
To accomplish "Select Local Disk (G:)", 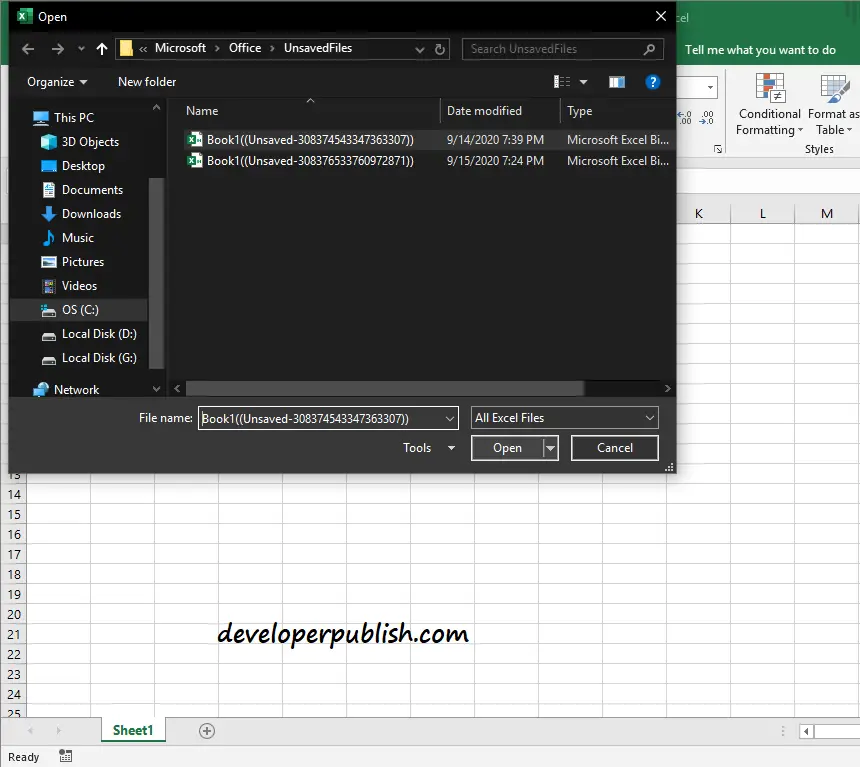I will point(99,358).
